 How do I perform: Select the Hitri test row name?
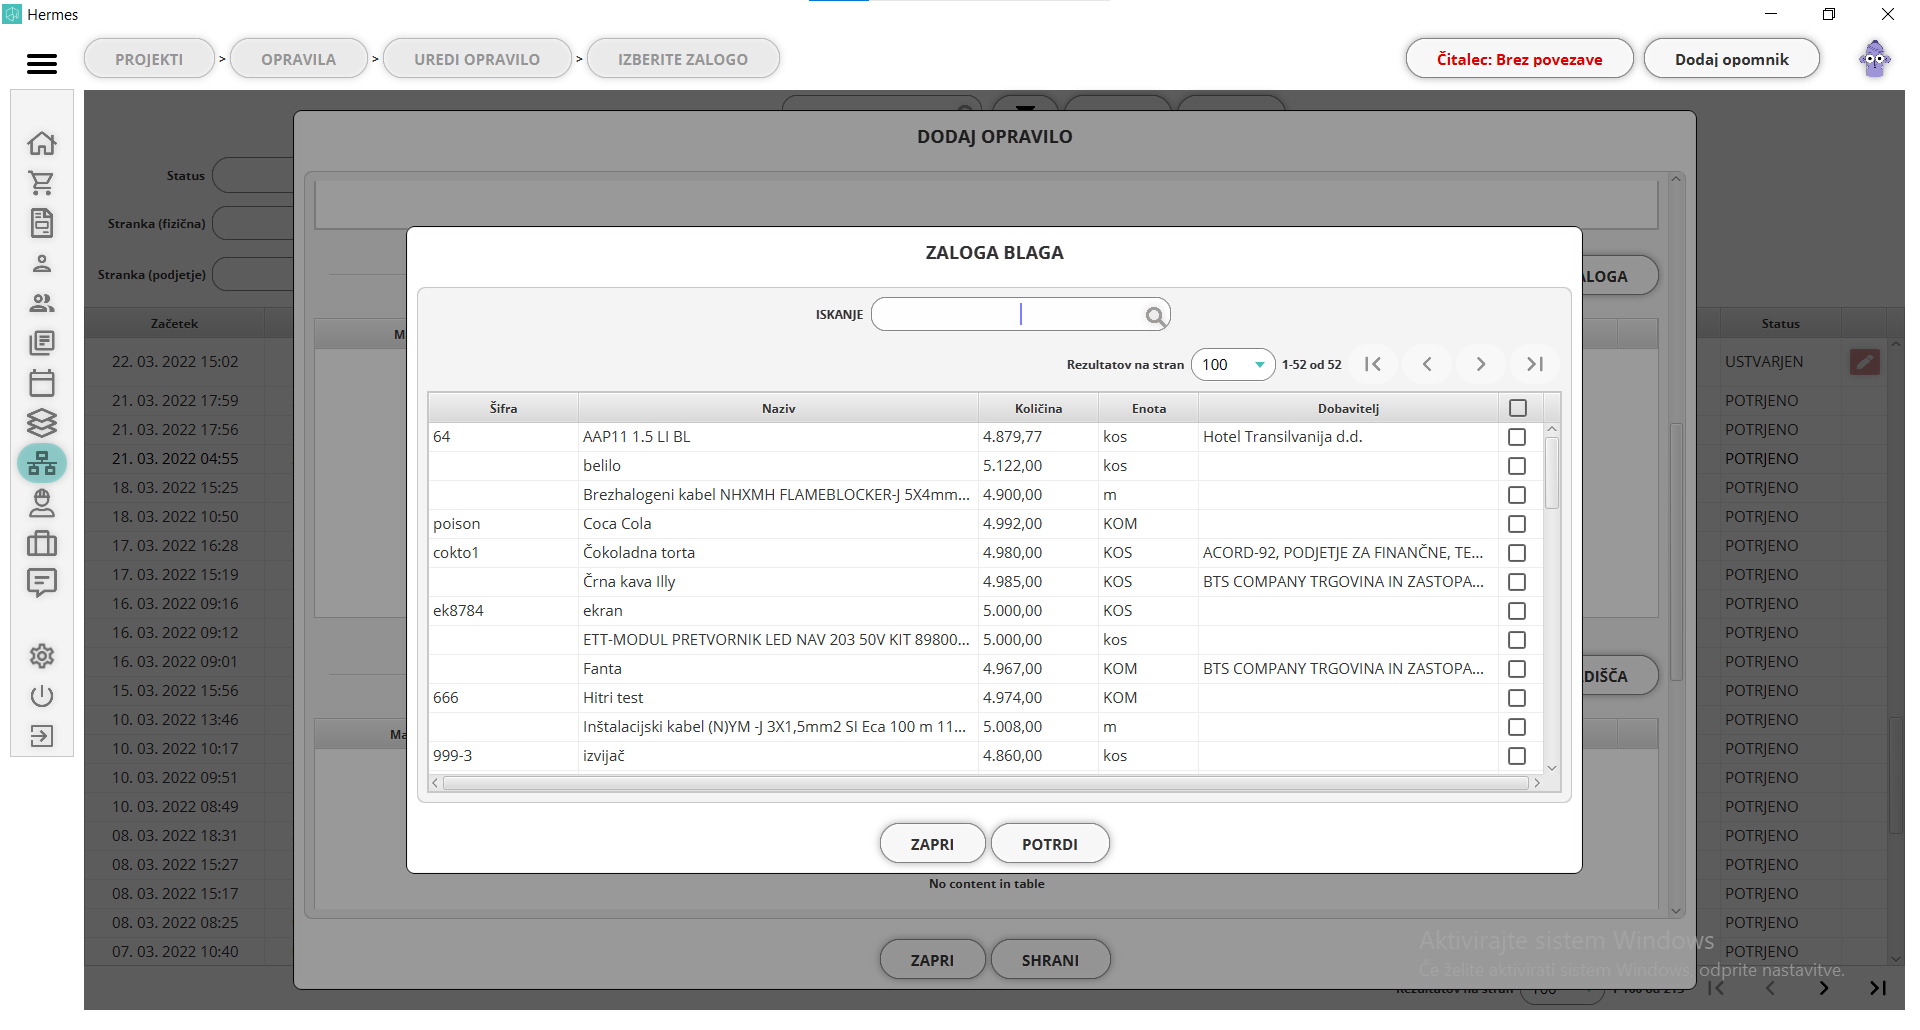tap(613, 698)
